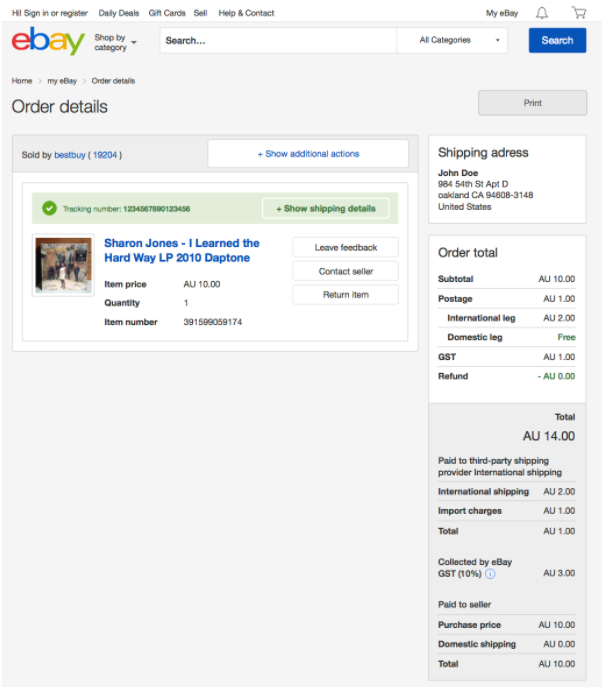Open the shopping cart icon
Viewport: 611px width, 687px height.
(x=579, y=13)
